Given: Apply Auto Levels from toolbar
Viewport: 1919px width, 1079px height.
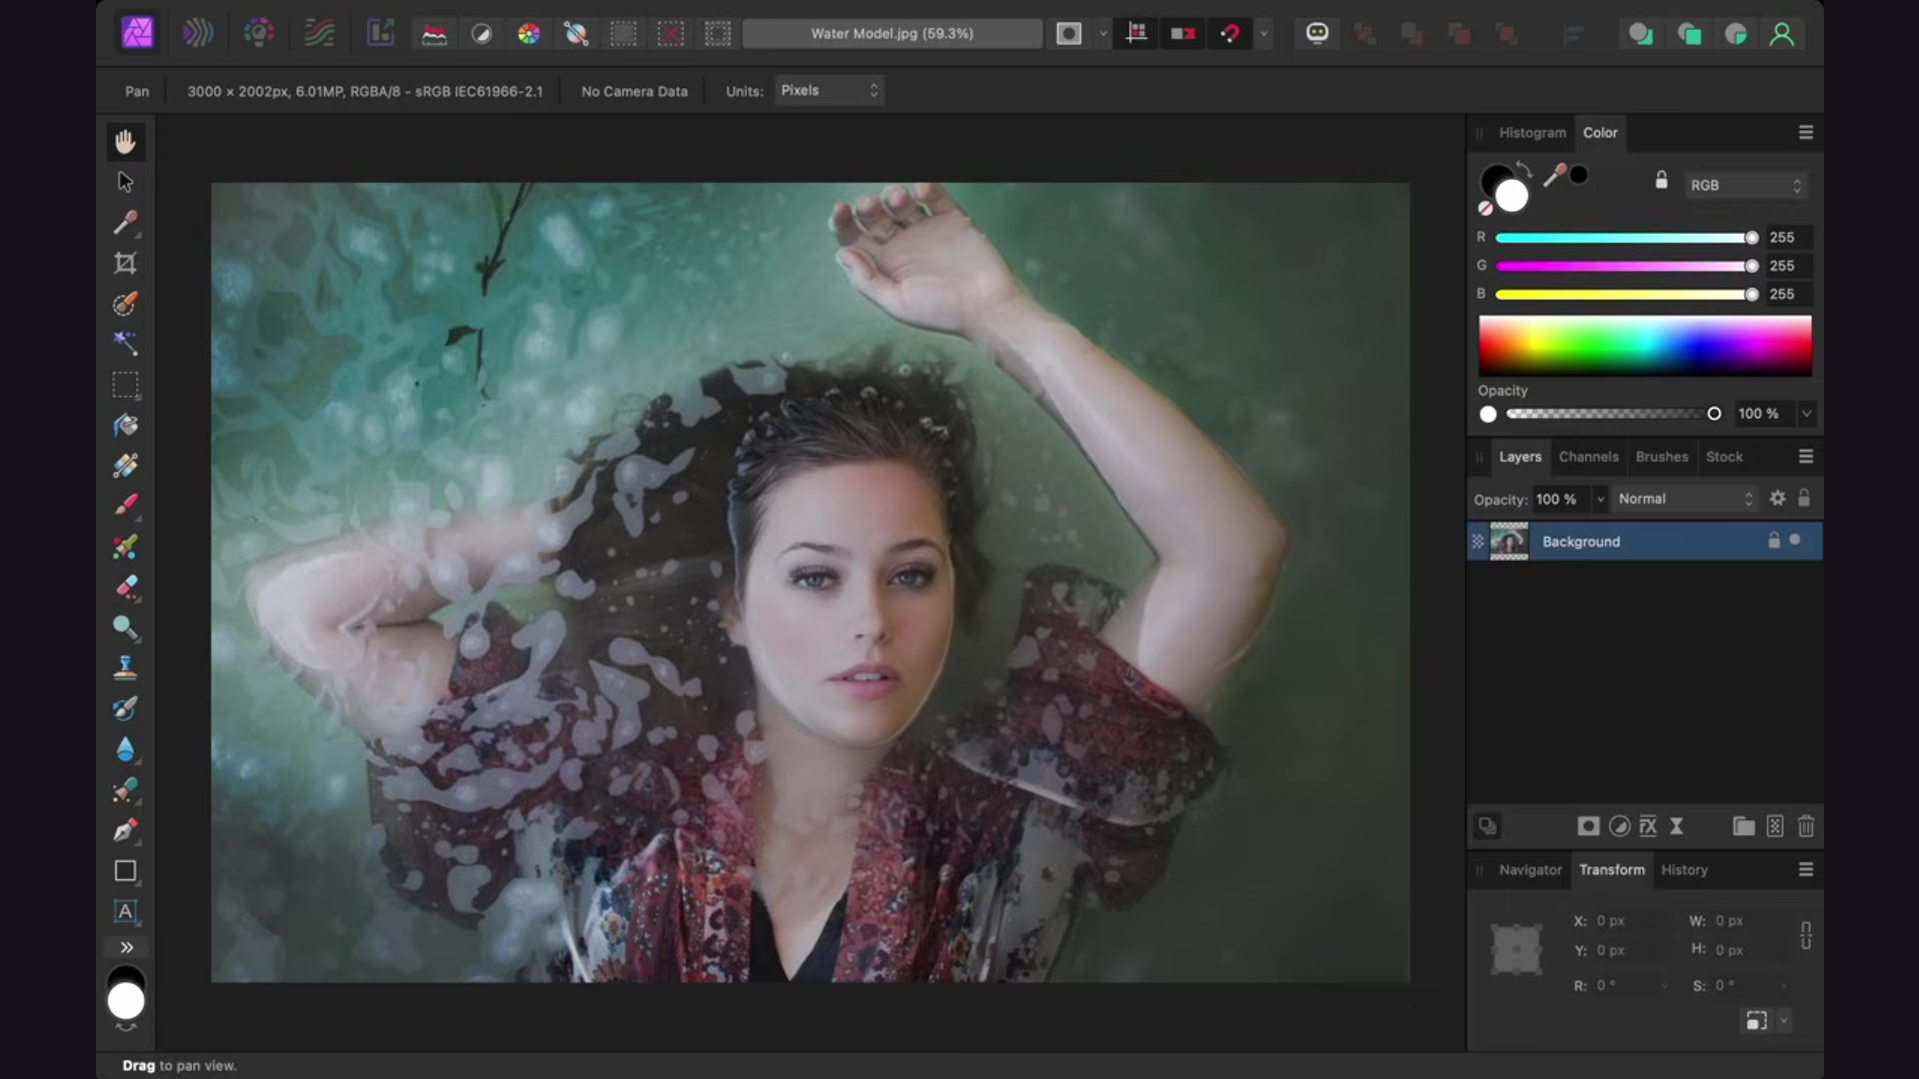Looking at the screenshot, I should [434, 34].
